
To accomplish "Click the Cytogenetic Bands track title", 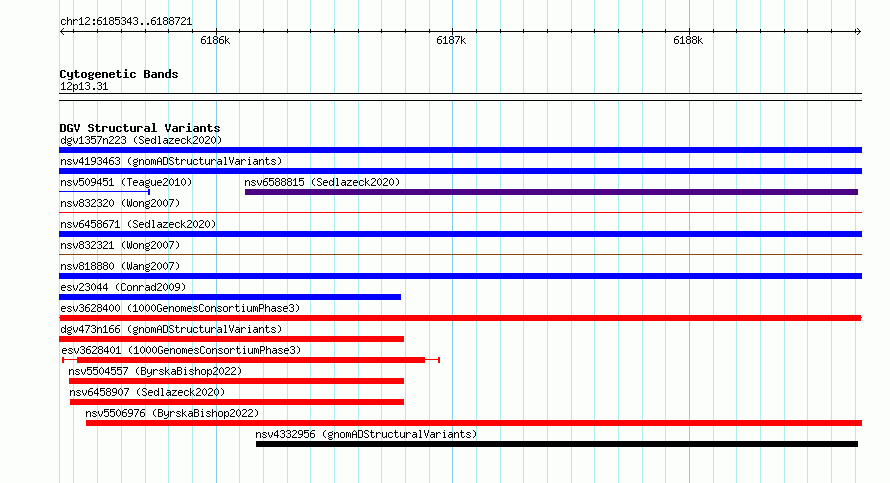I will tap(119, 74).
